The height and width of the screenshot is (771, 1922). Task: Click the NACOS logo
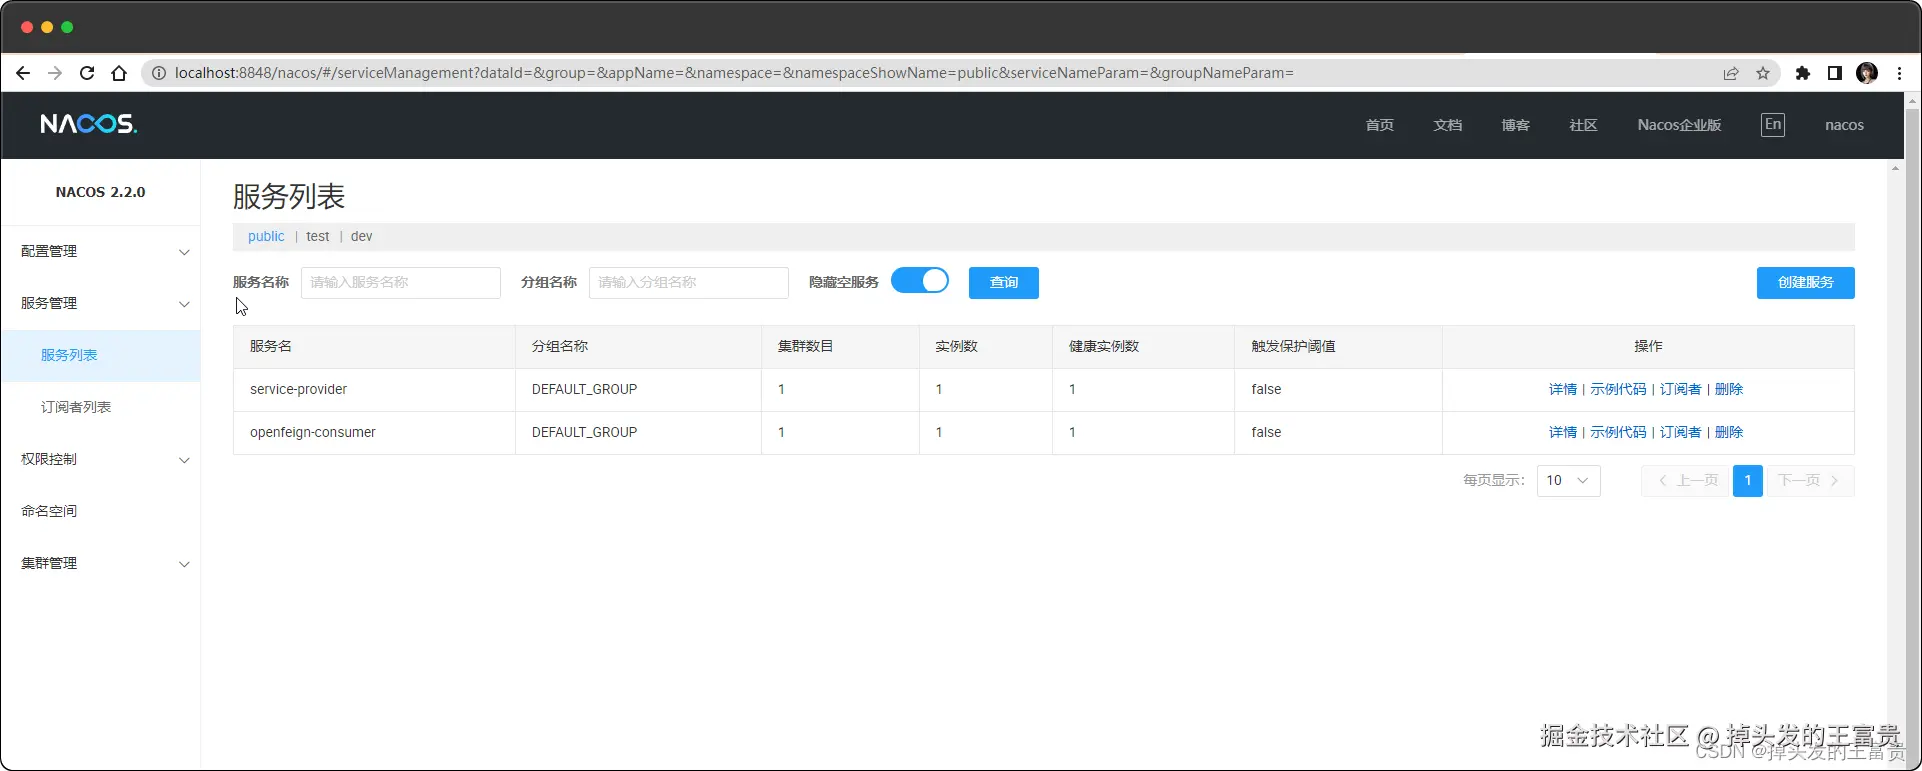89,124
